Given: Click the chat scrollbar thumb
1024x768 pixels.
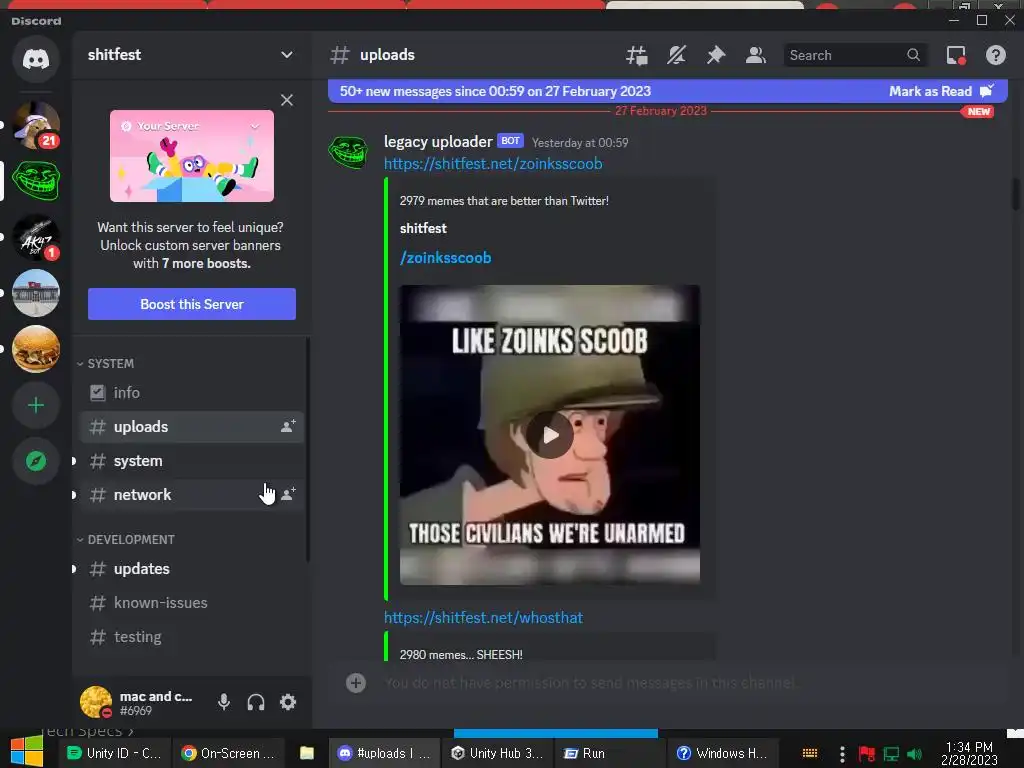Looking at the screenshot, I should [x=1016, y=195].
